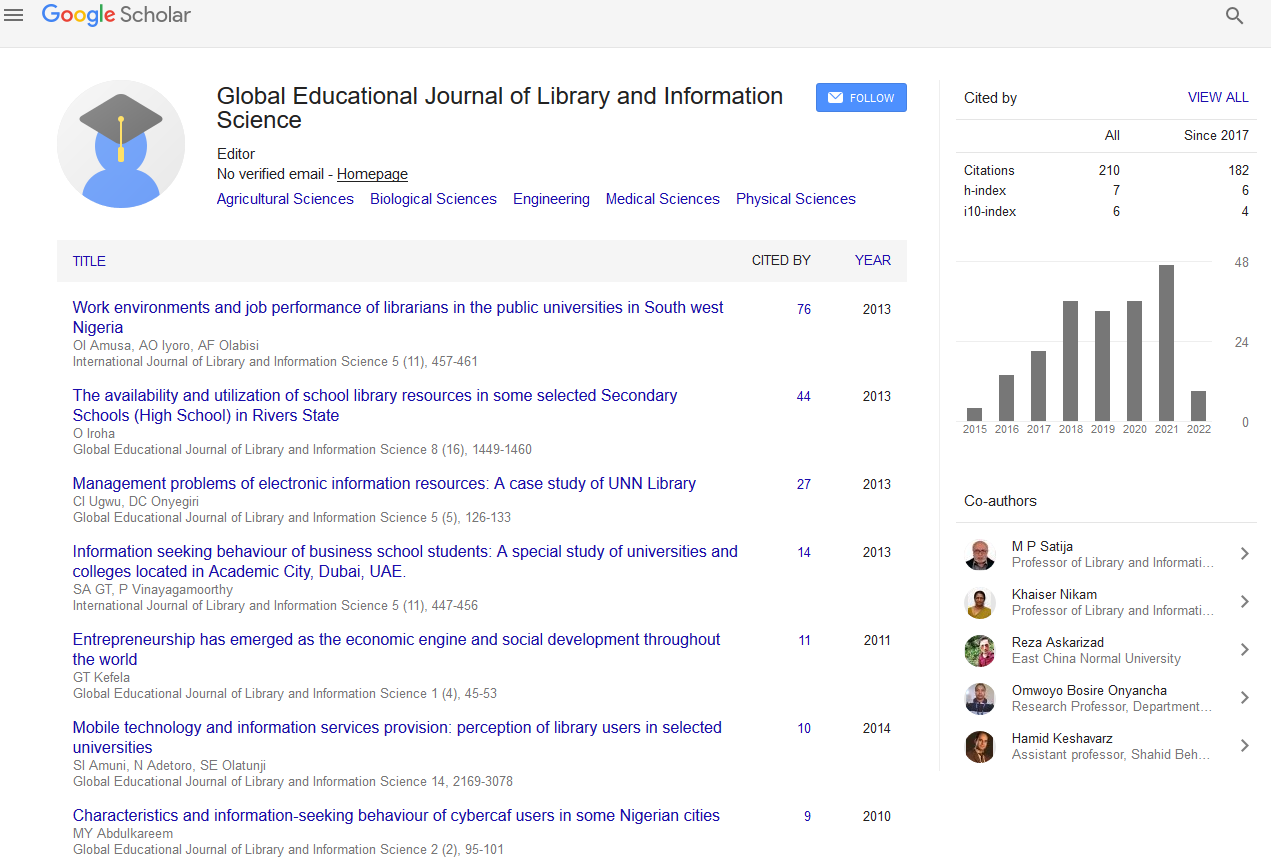
Task: Open the UNN Library case study article
Action: [x=384, y=483]
